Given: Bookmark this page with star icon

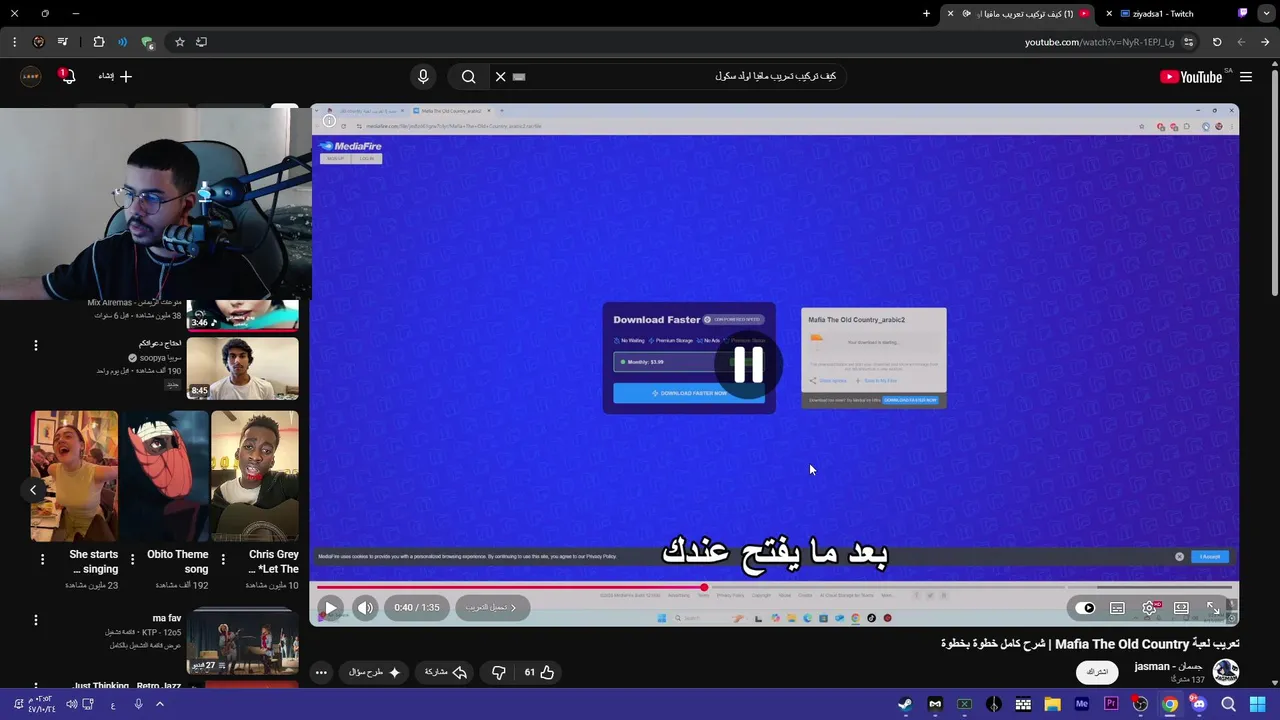Looking at the screenshot, I should point(180,42).
